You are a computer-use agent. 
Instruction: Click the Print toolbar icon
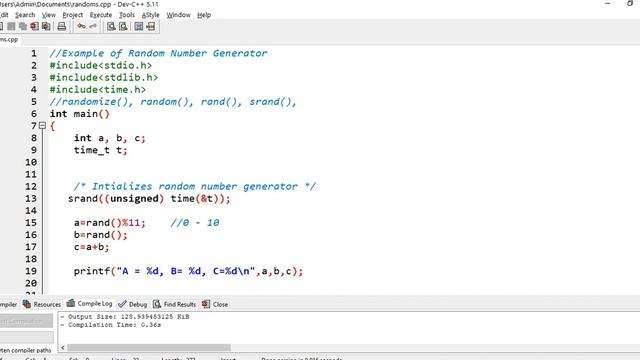click(x=62, y=27)
